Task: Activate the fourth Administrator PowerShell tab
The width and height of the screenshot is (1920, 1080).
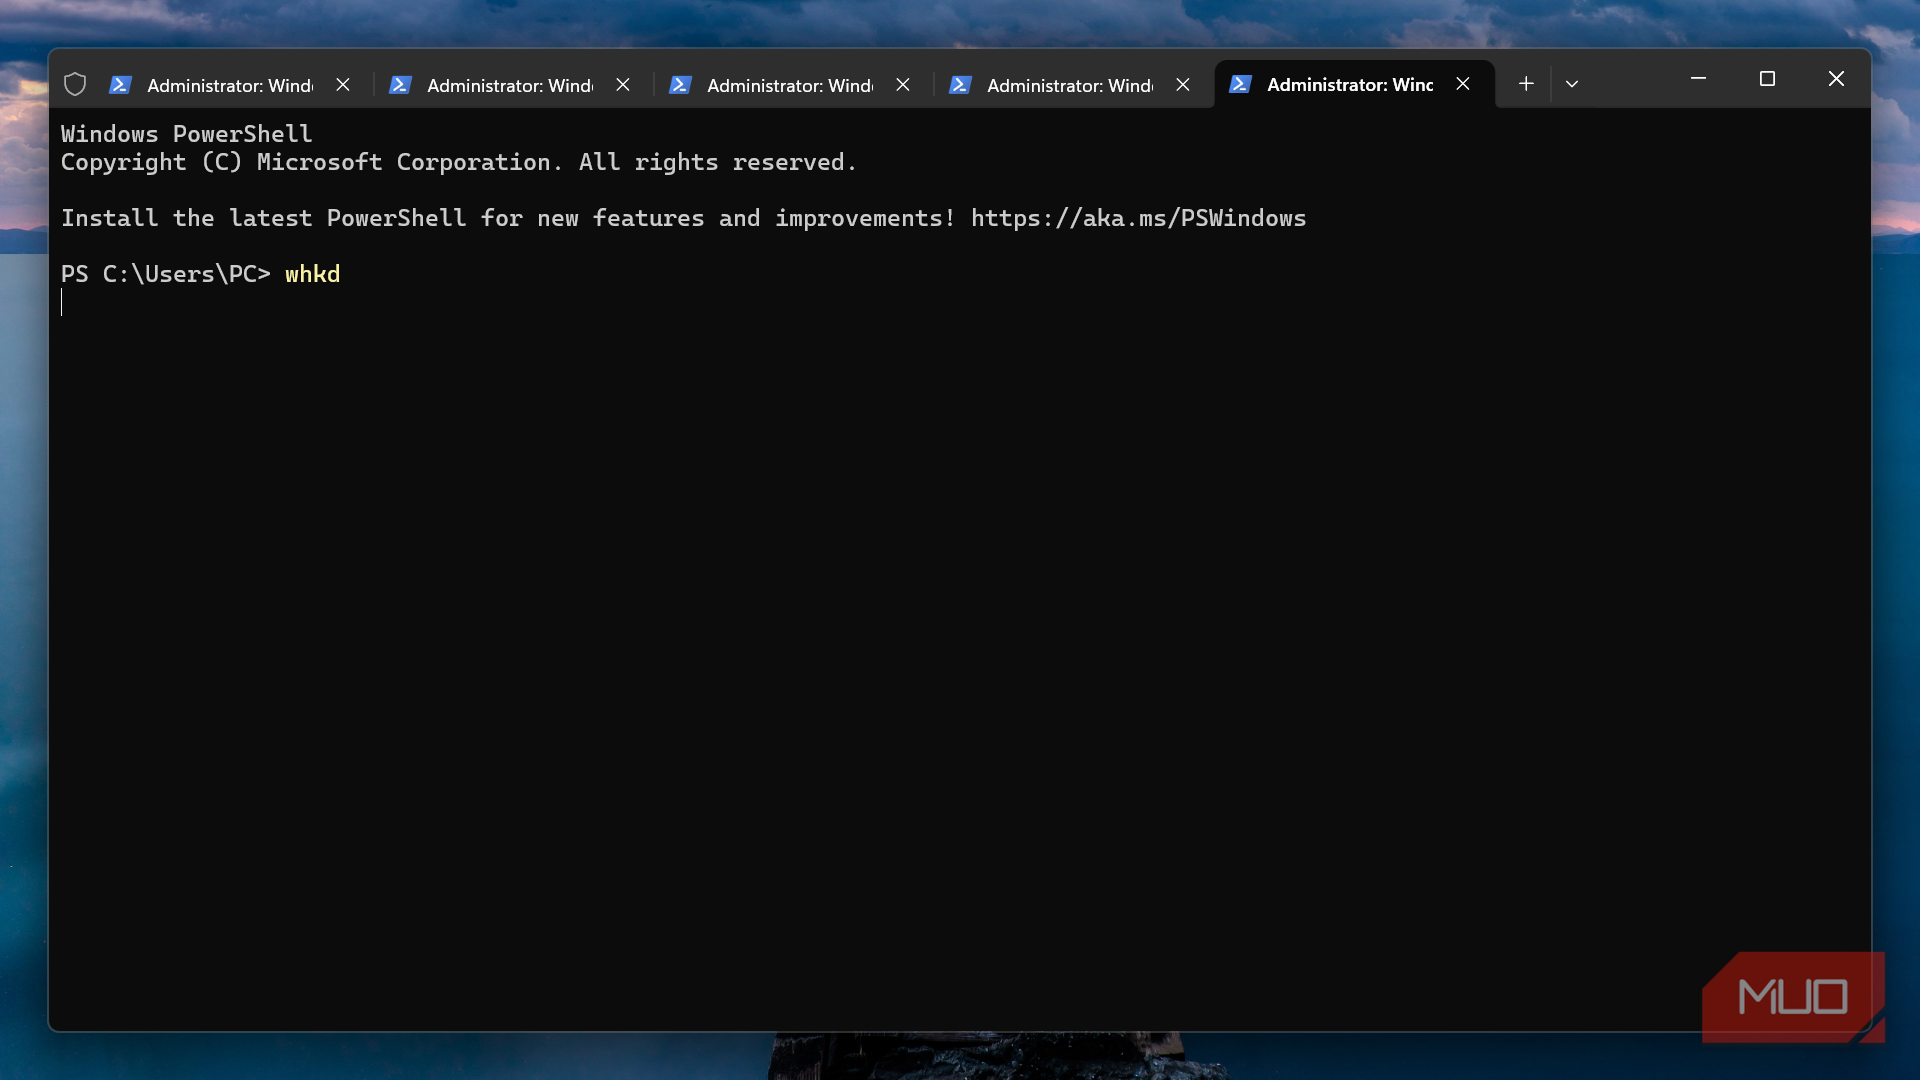Action: (1072, 85)
